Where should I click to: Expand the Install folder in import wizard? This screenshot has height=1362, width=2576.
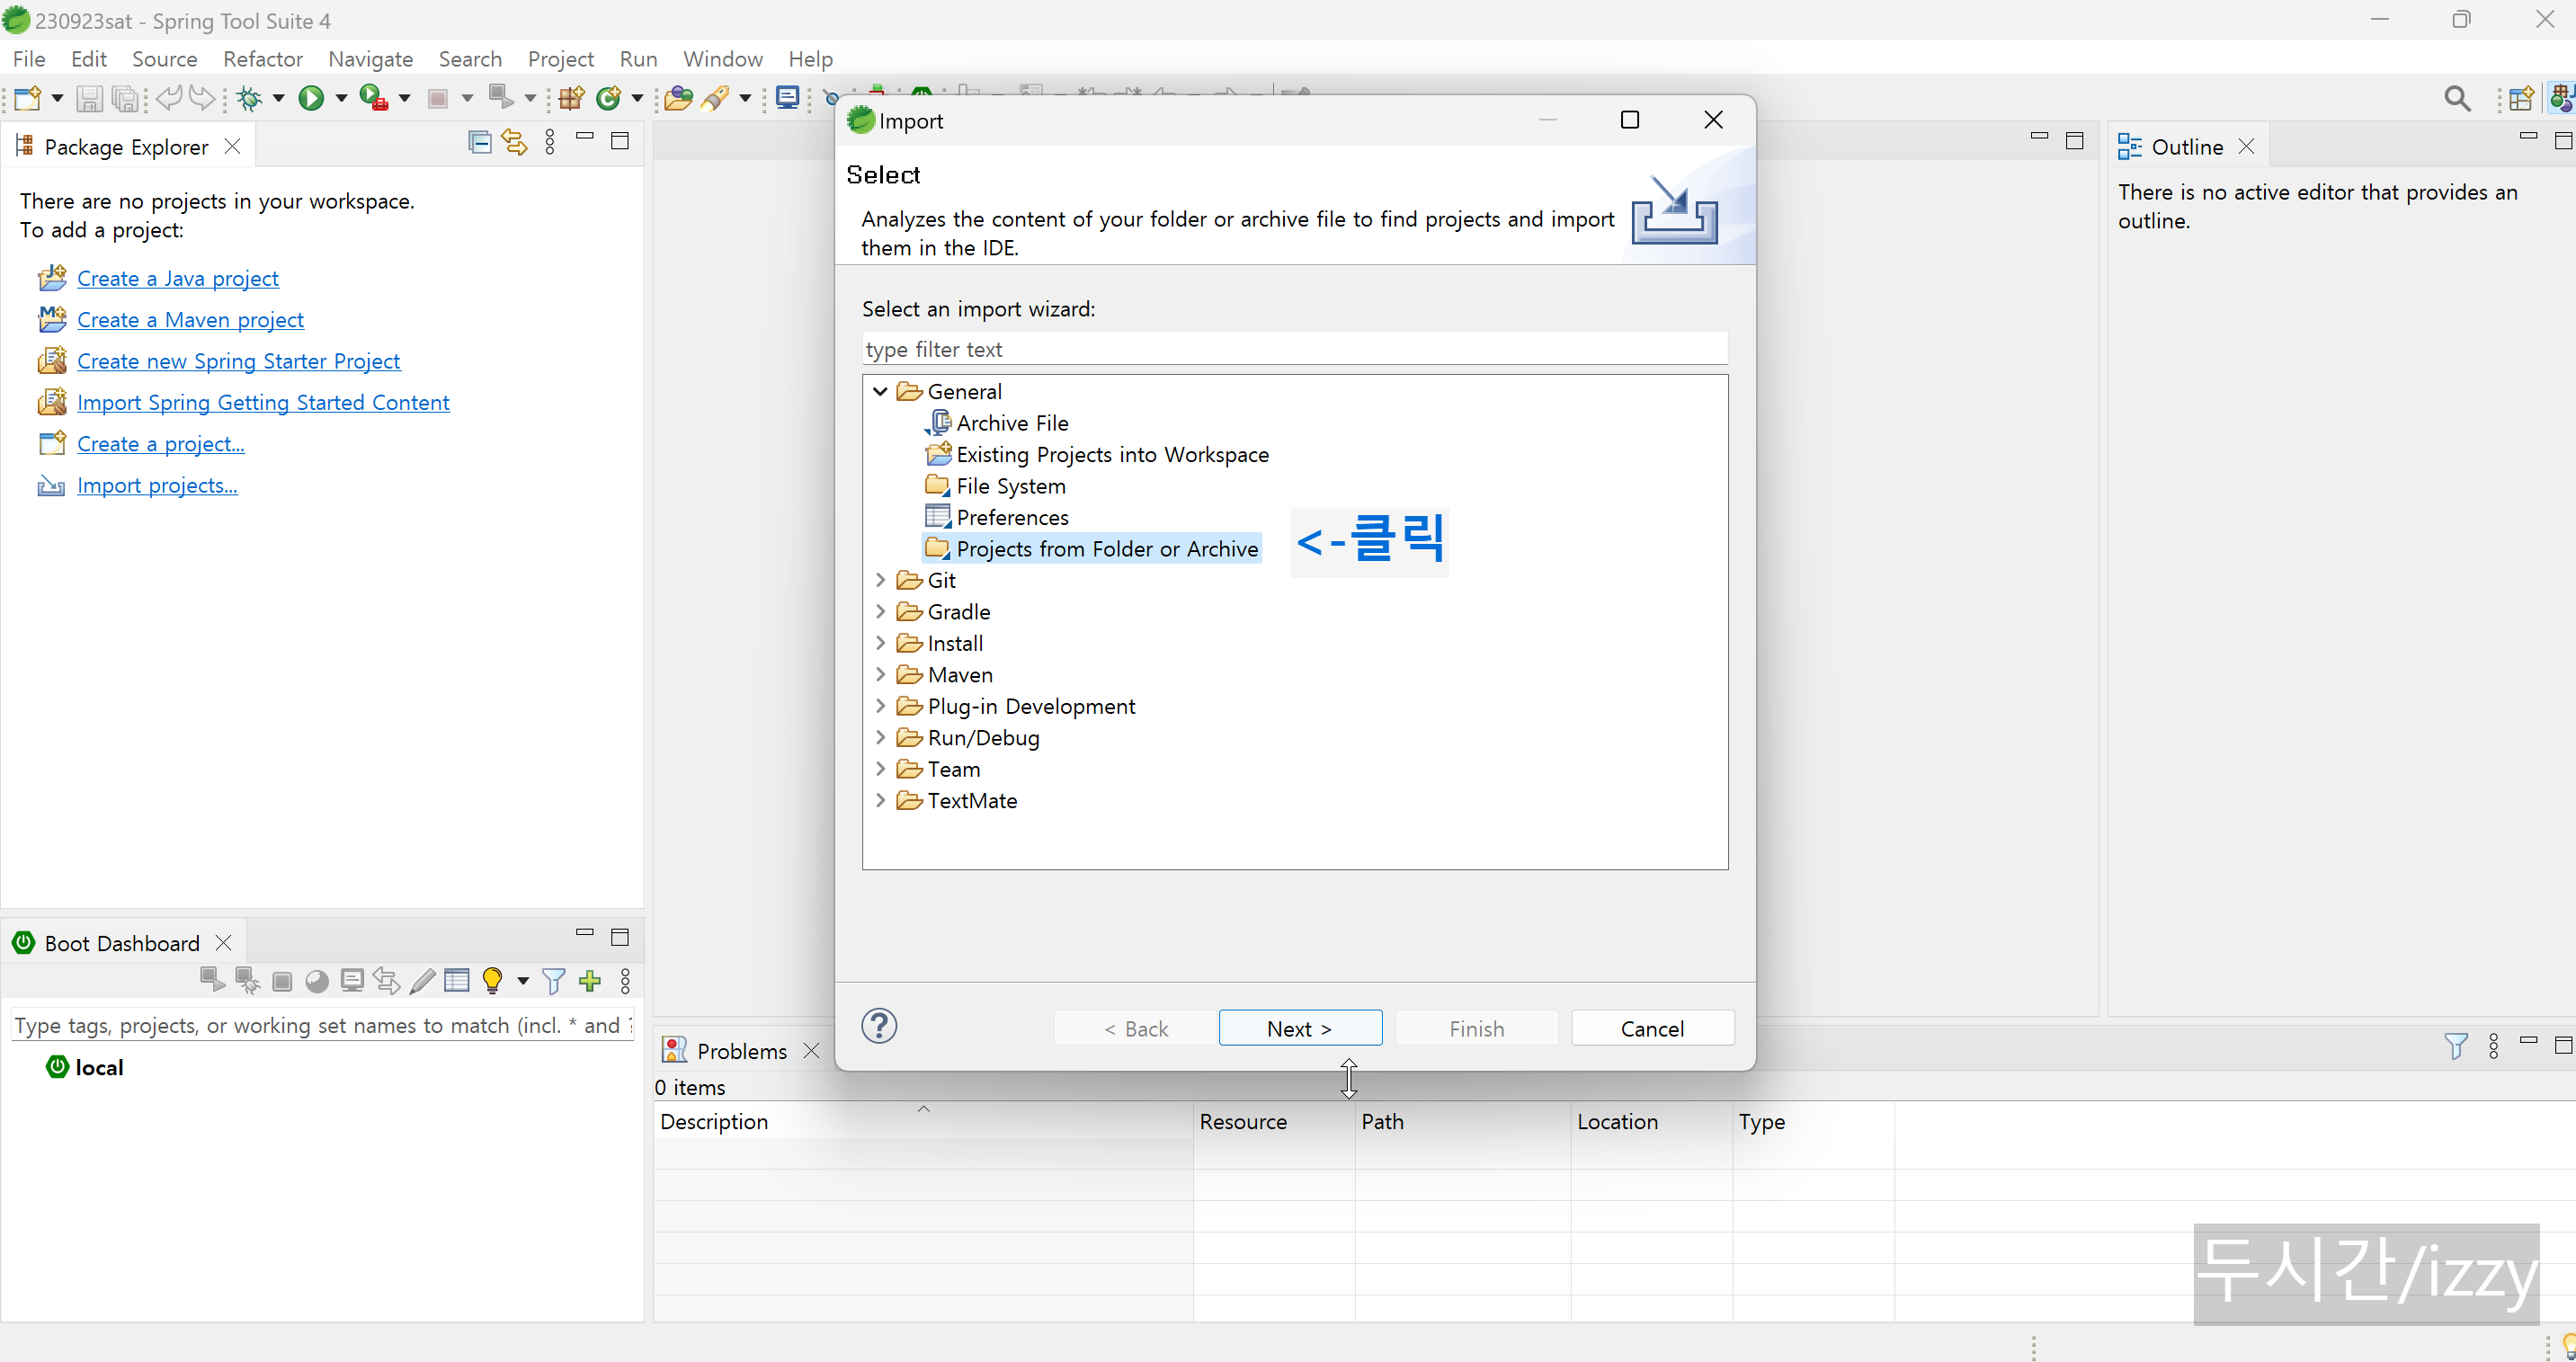click(880, 643)
